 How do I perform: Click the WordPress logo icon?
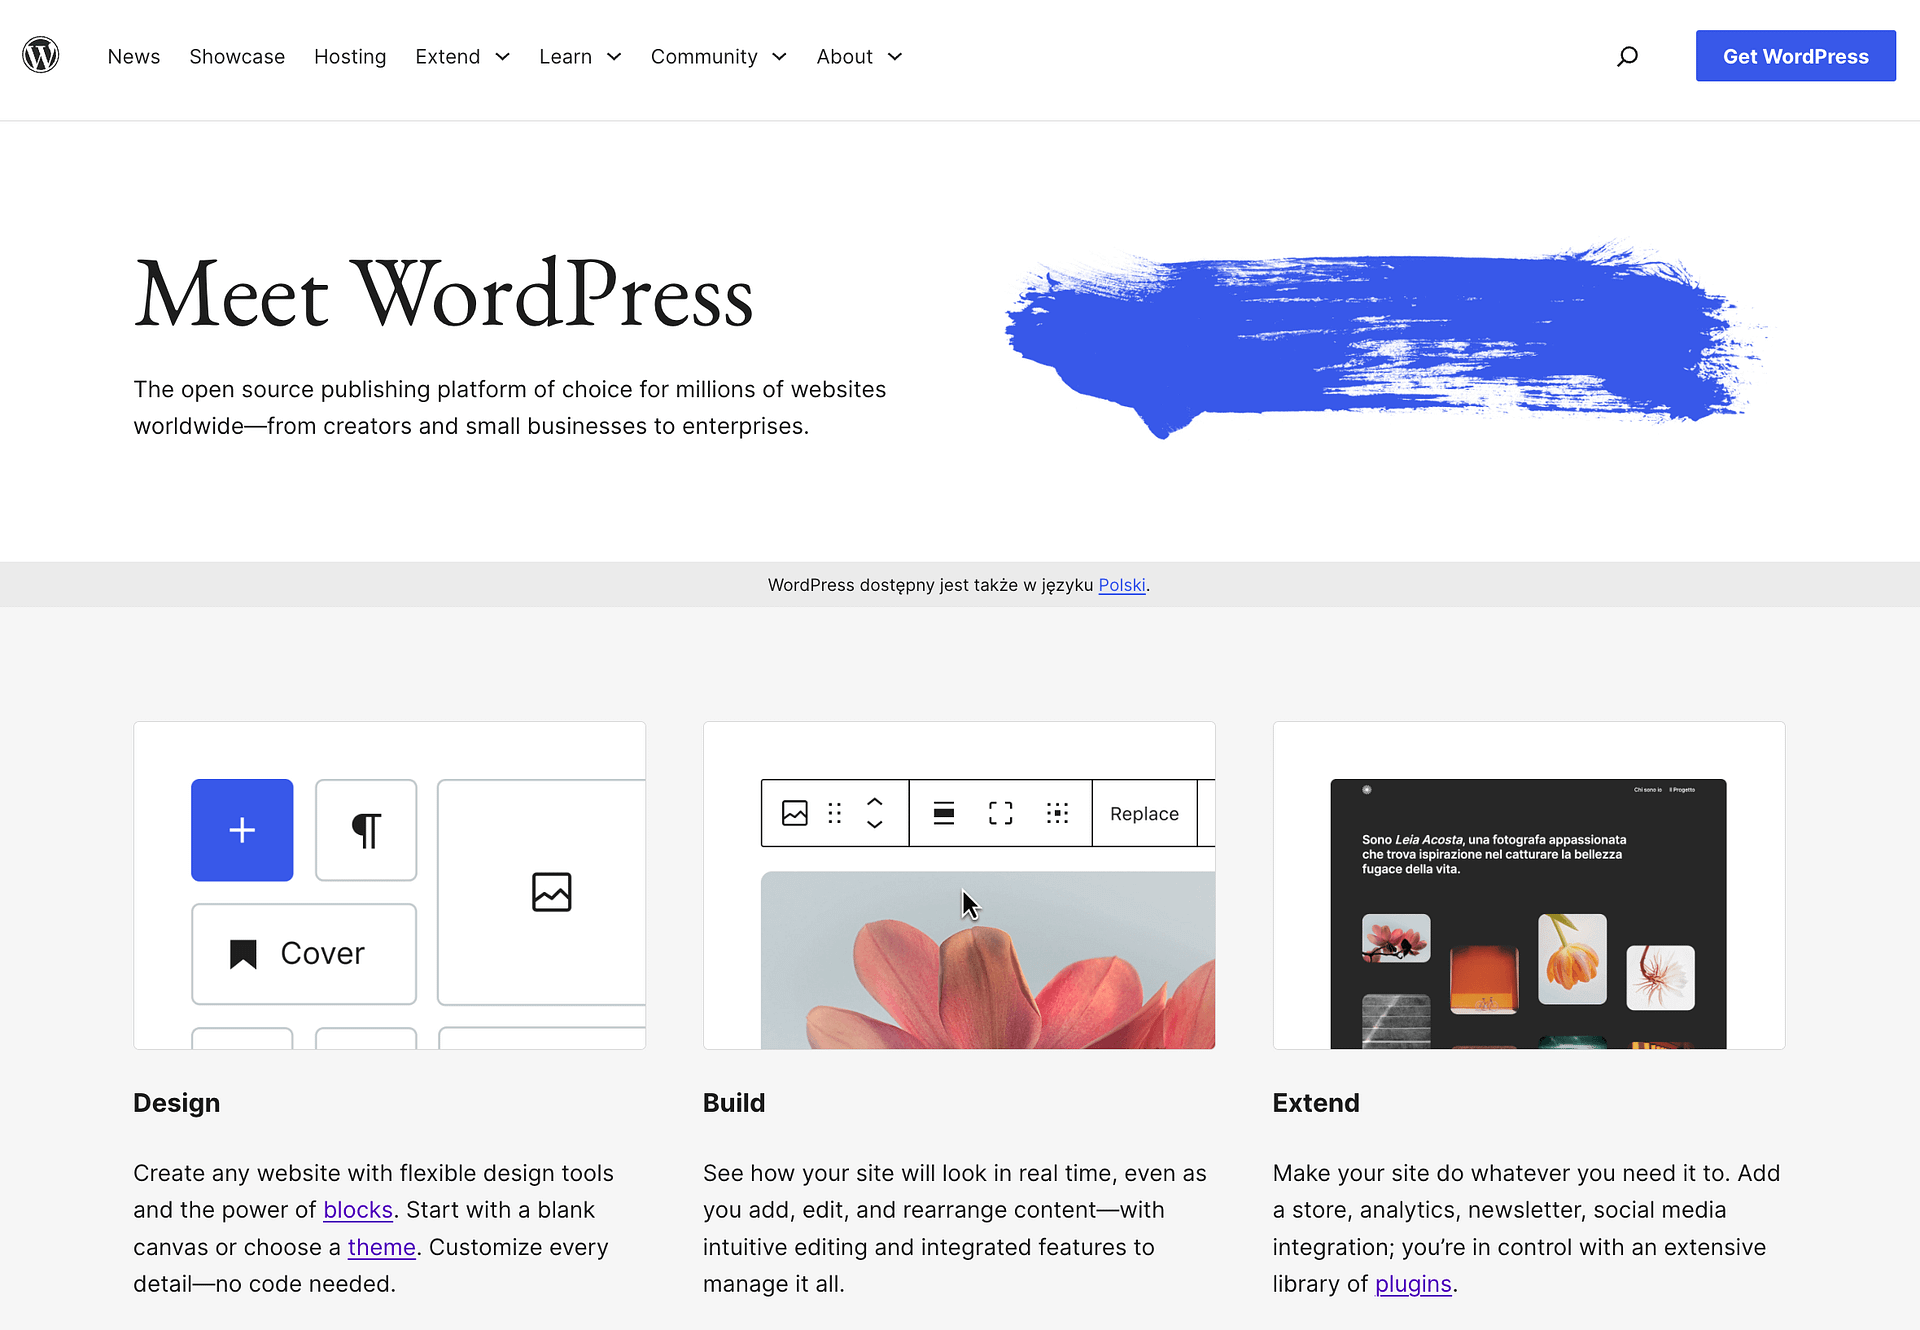41,55
